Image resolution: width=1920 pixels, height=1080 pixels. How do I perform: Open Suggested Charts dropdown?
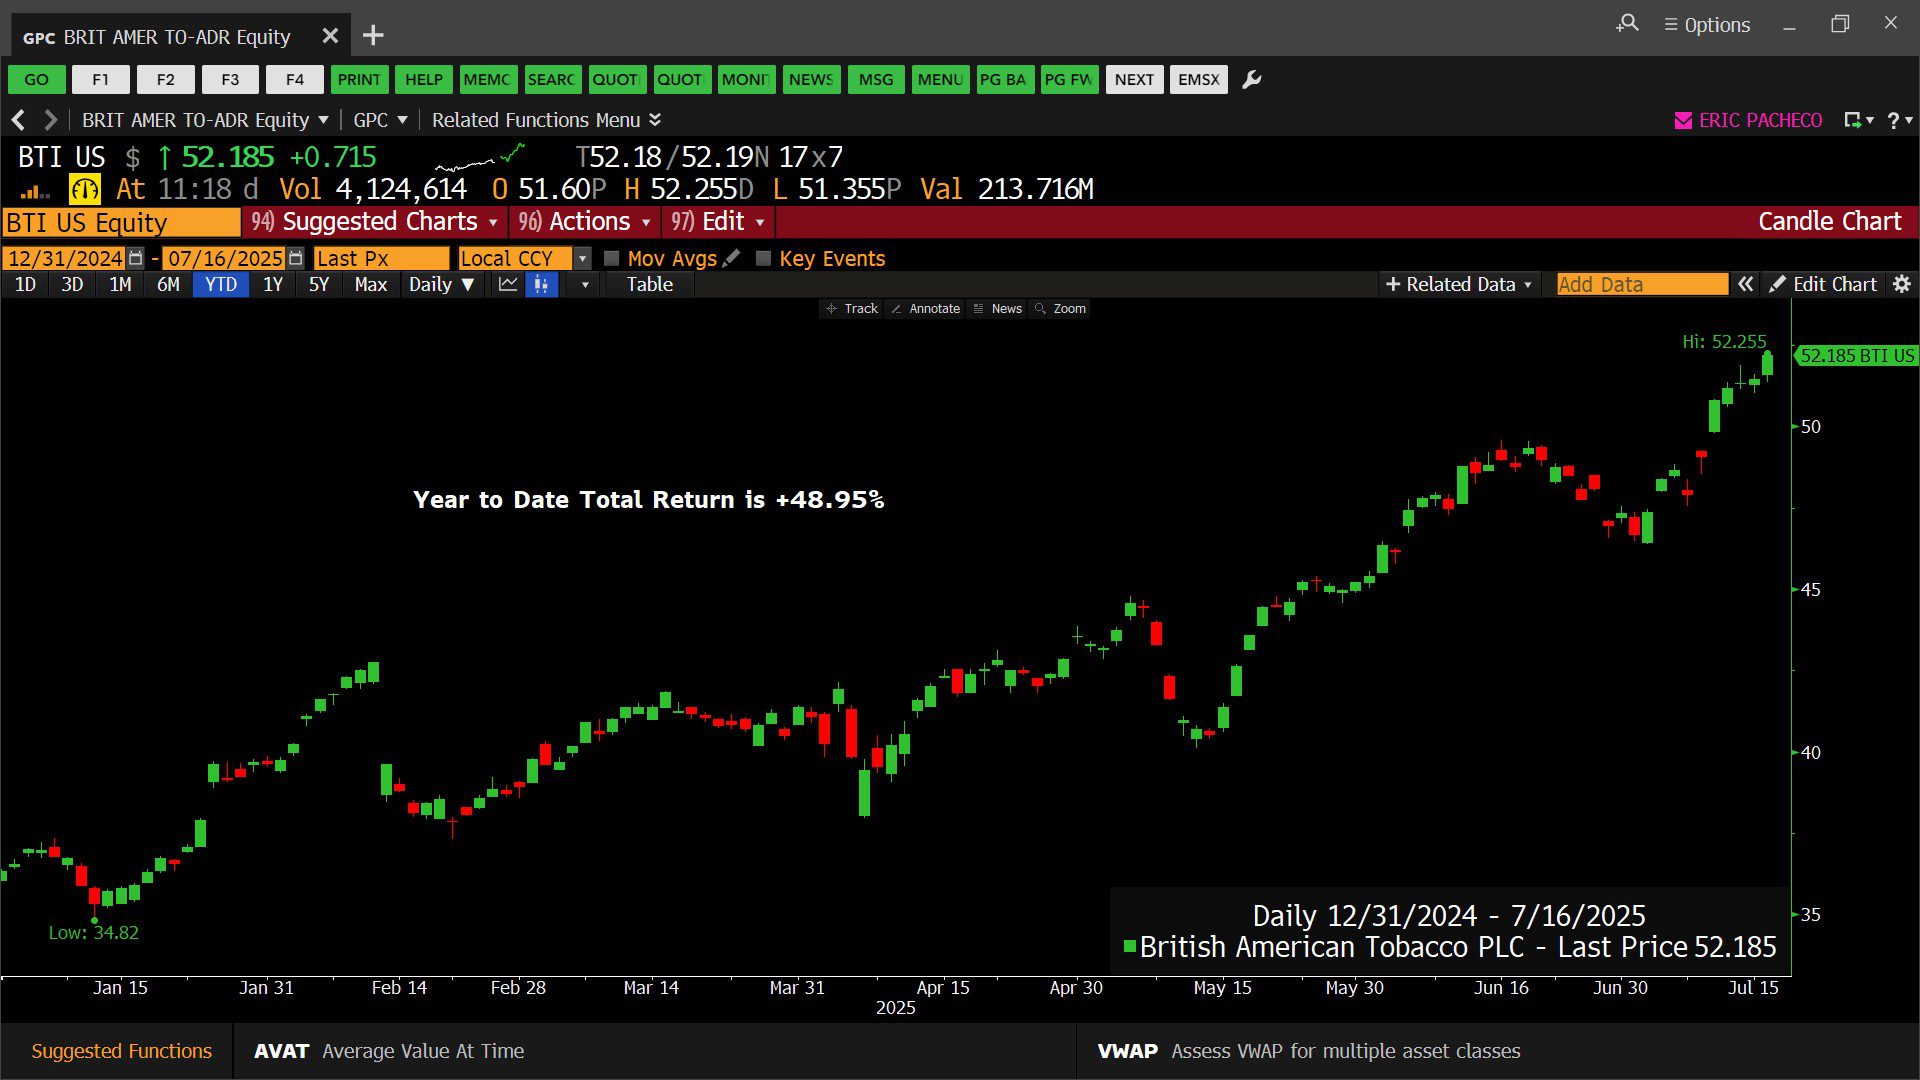(x=374, y=222)
